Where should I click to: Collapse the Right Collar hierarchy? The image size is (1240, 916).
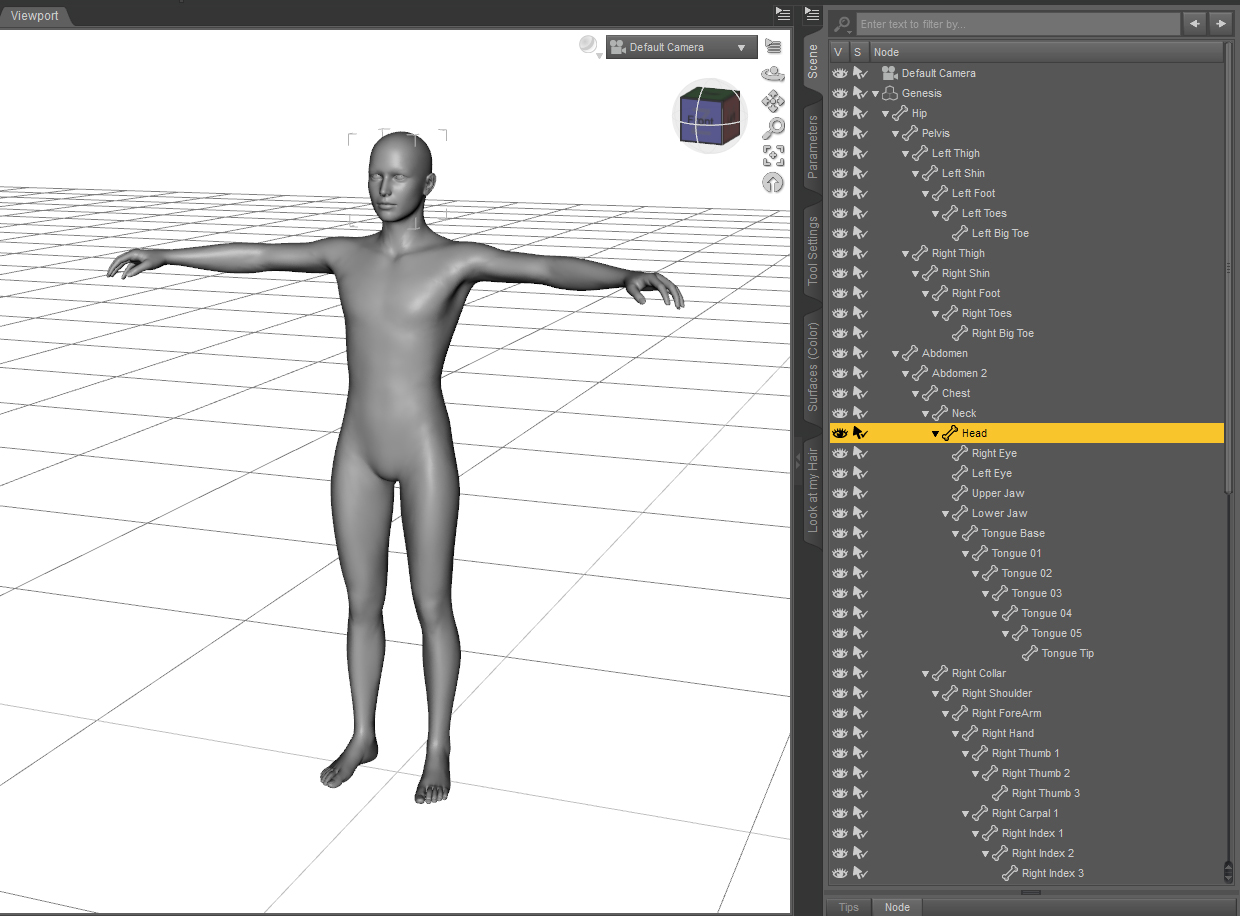[925, 673]
